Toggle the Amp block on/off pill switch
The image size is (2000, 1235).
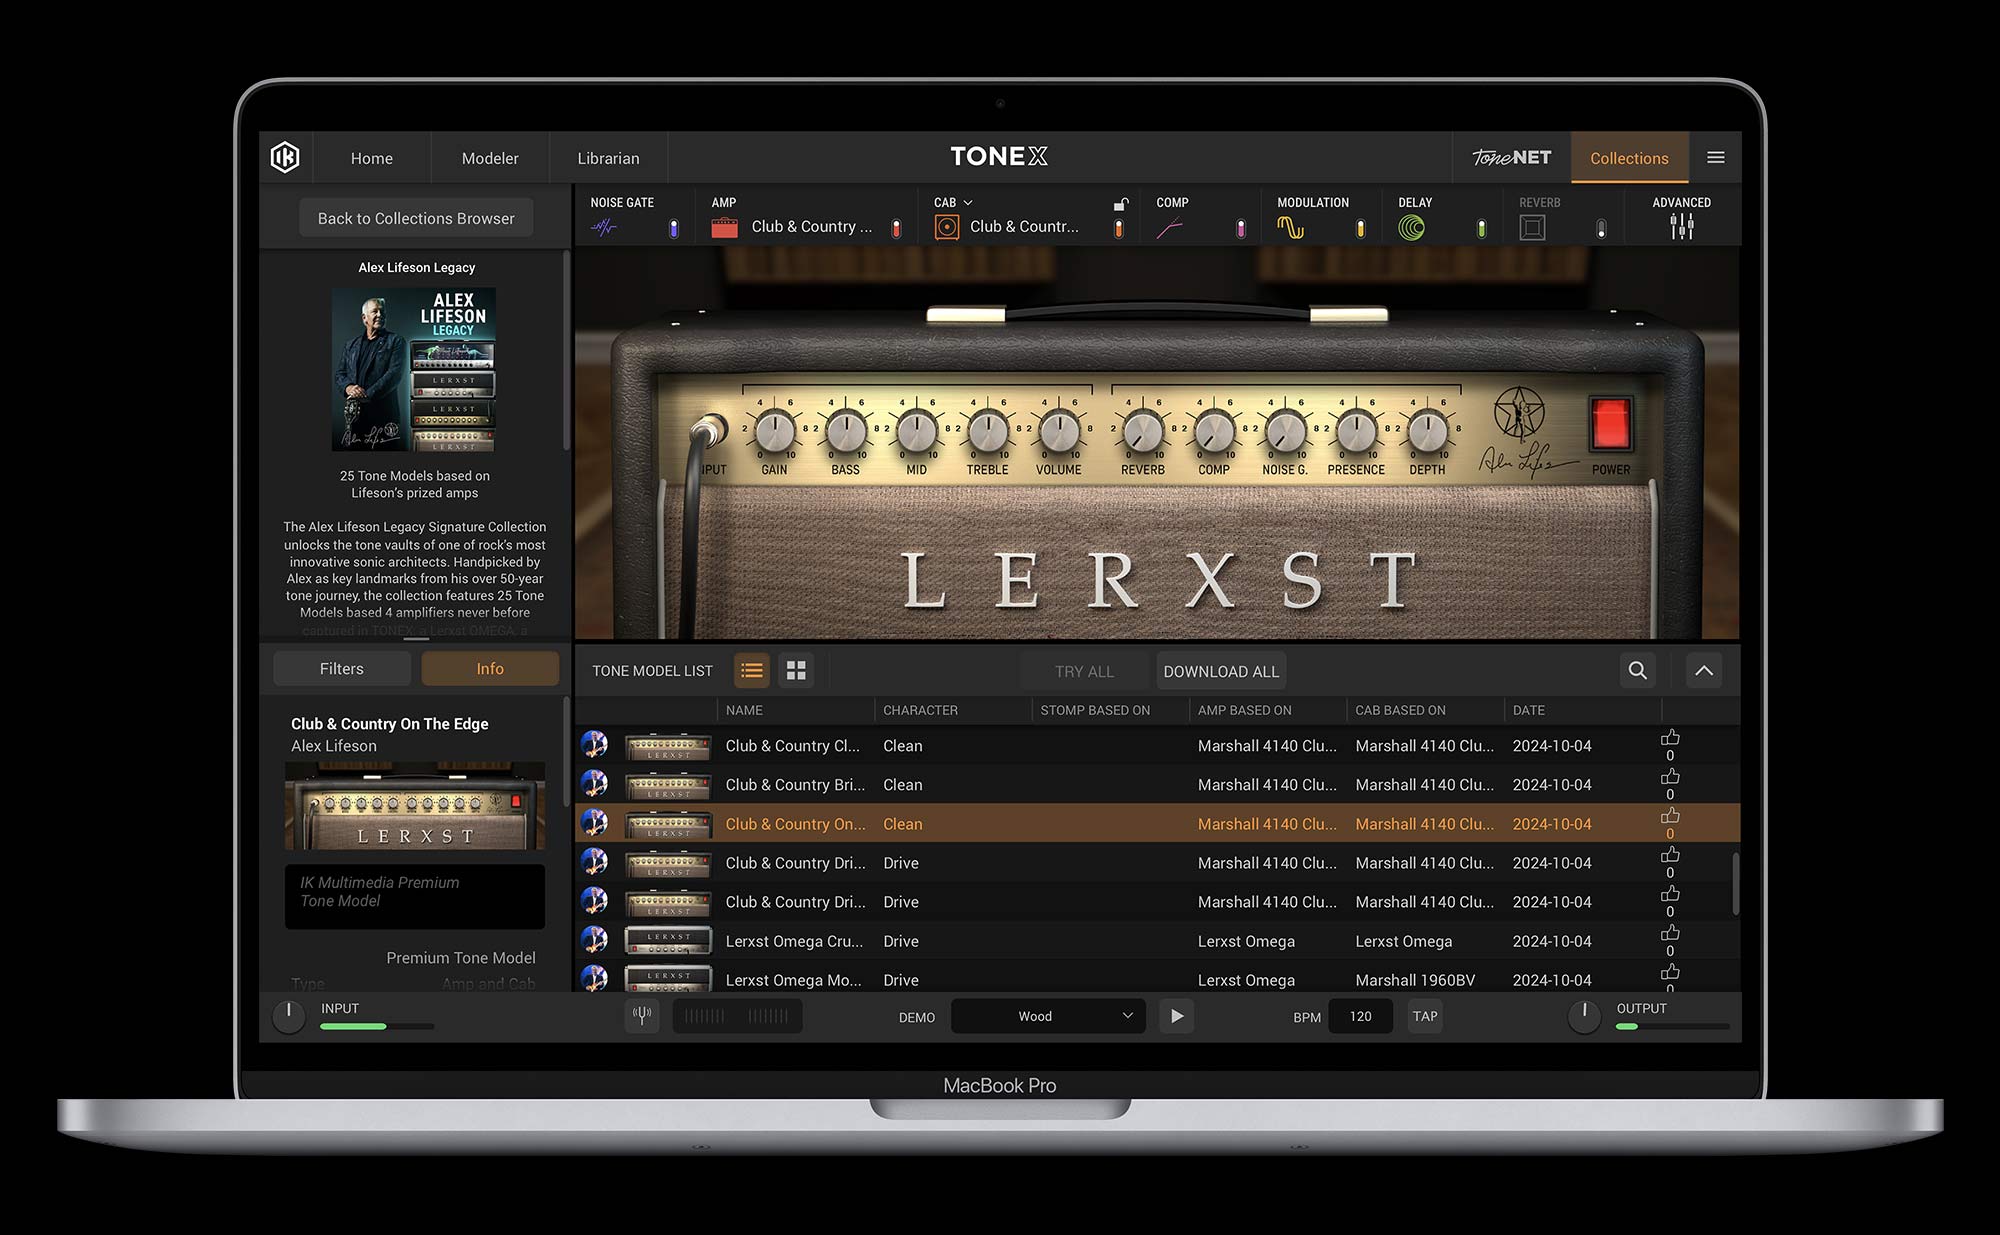(x=896, y=226)
